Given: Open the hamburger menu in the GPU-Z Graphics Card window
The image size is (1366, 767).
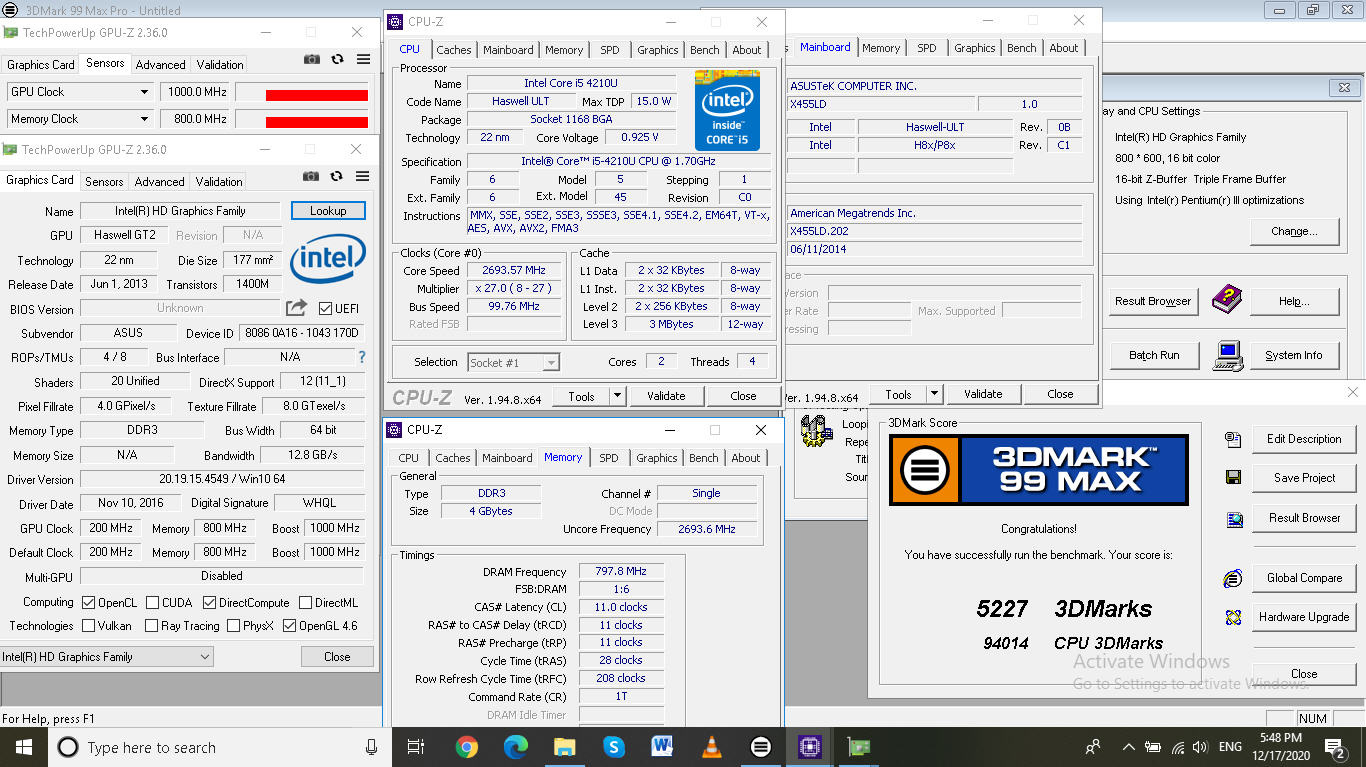Looking at the screenshot, I should [363, 176].
